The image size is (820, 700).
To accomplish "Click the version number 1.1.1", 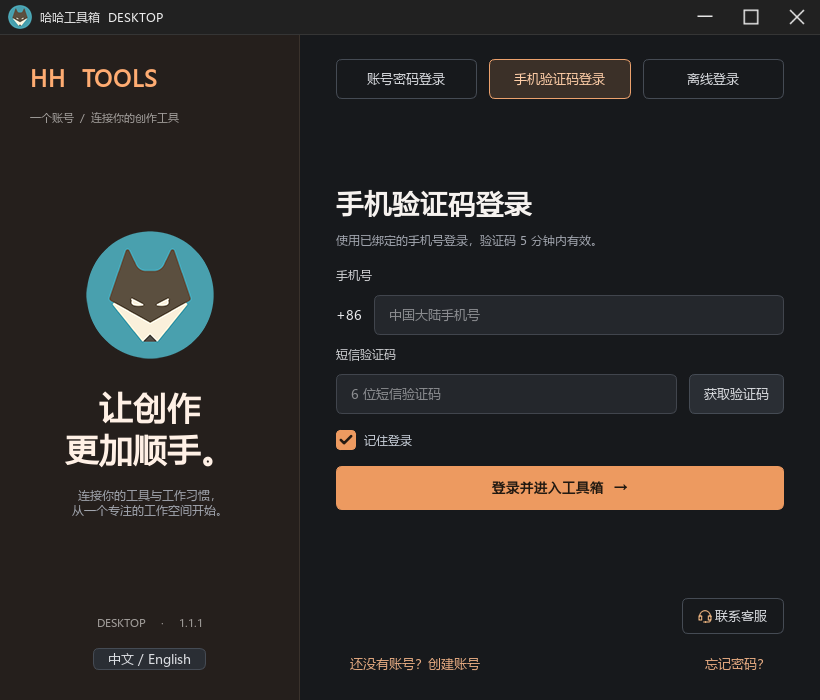I will tap(191, 623).
